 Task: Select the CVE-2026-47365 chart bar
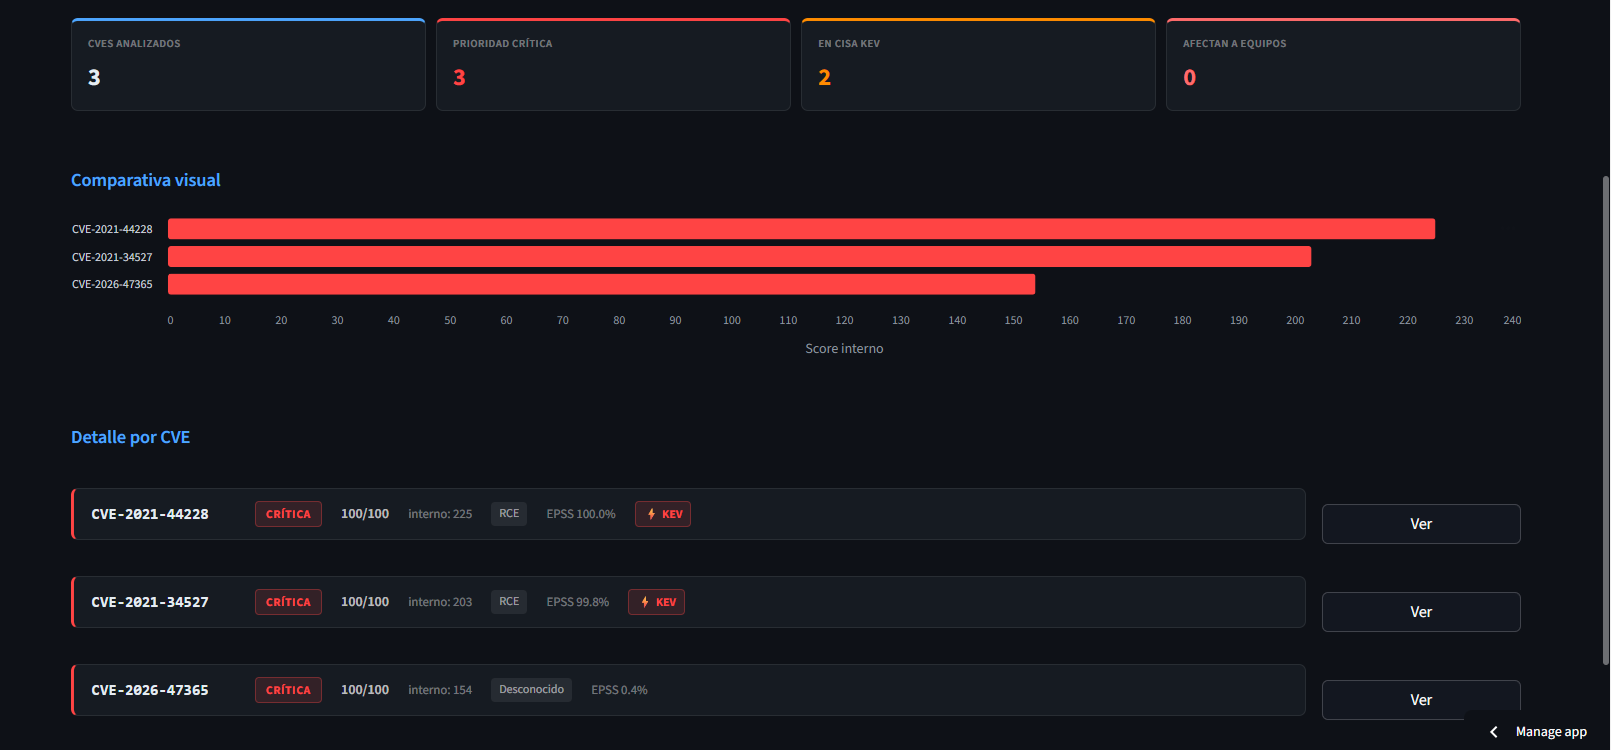pos(601,284)
